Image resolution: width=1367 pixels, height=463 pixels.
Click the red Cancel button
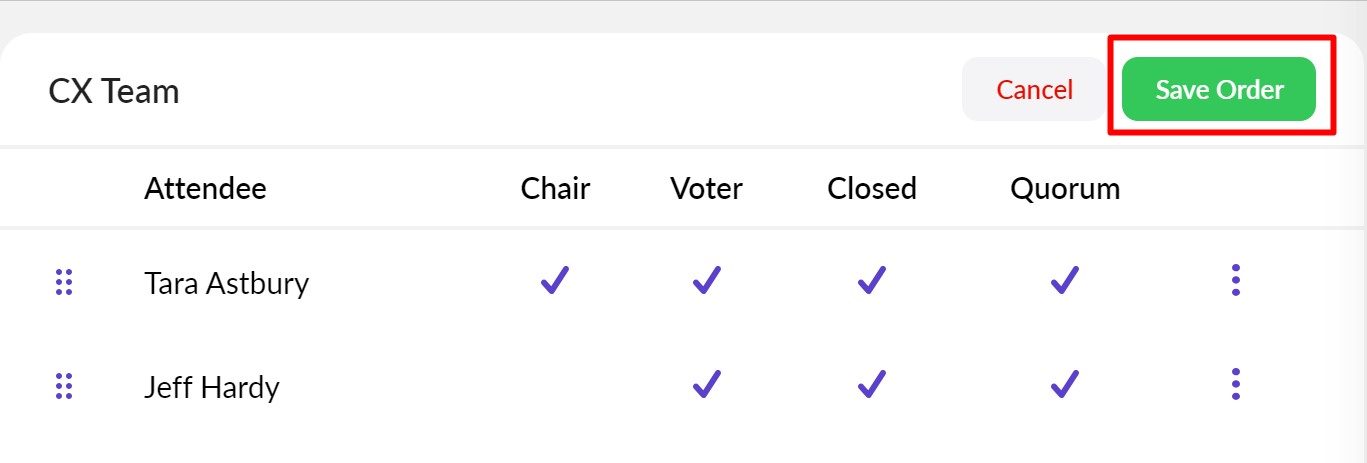[x=1034, y=90]
